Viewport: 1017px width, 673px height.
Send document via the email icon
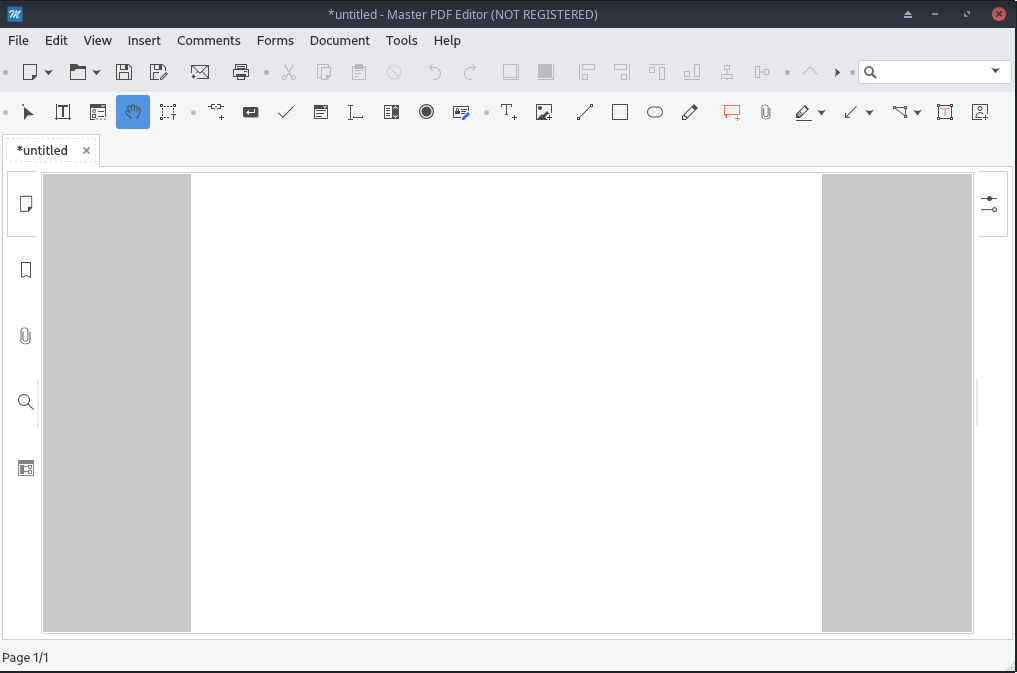(x=200, y=72)
